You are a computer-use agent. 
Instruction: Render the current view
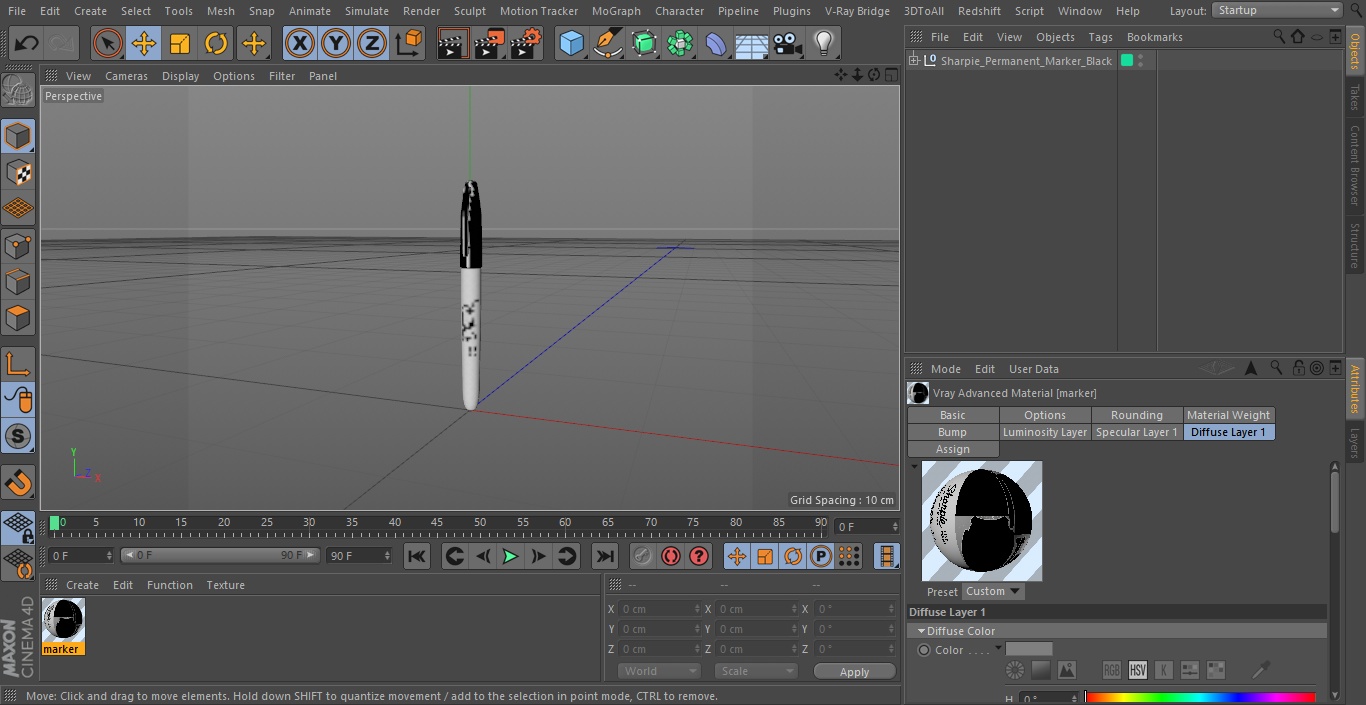[453, 43]
